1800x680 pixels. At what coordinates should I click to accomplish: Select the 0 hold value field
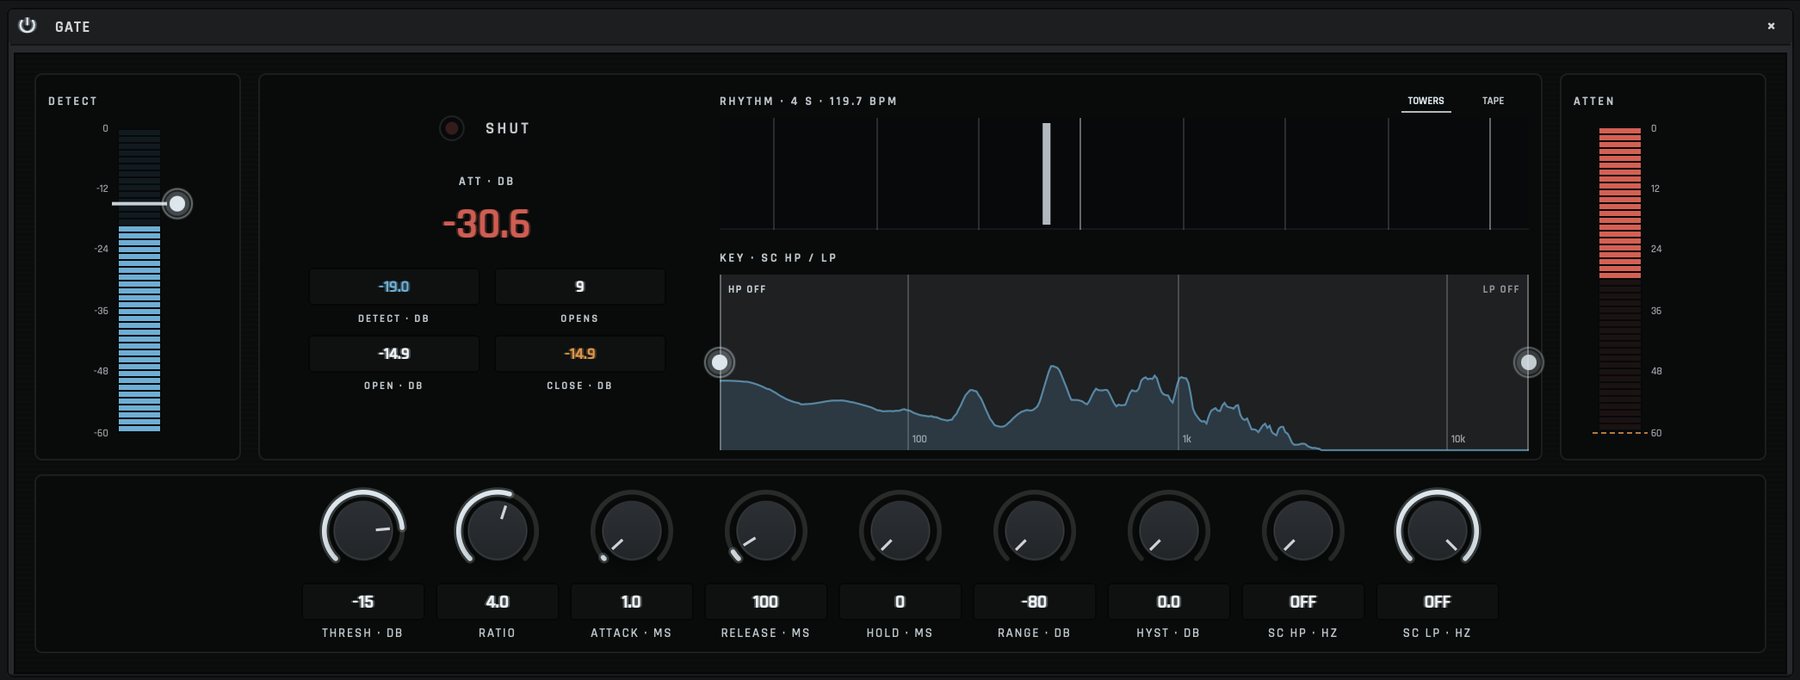pos(900,602)
